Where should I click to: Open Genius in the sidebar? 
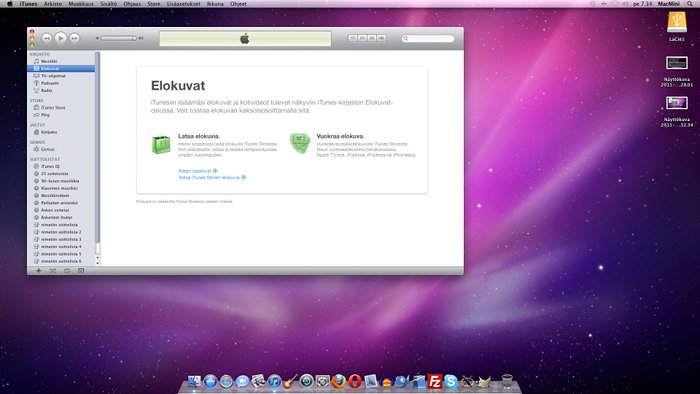click(61, 149)
